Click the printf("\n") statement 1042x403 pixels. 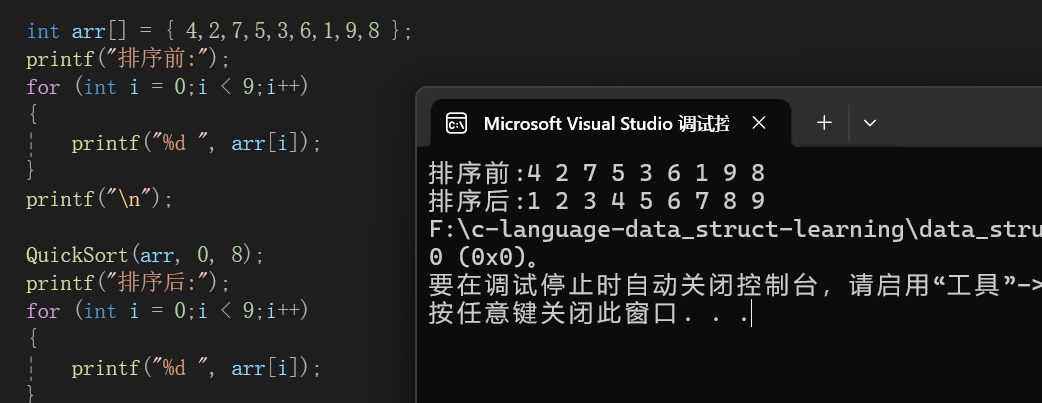coord(100,199)
